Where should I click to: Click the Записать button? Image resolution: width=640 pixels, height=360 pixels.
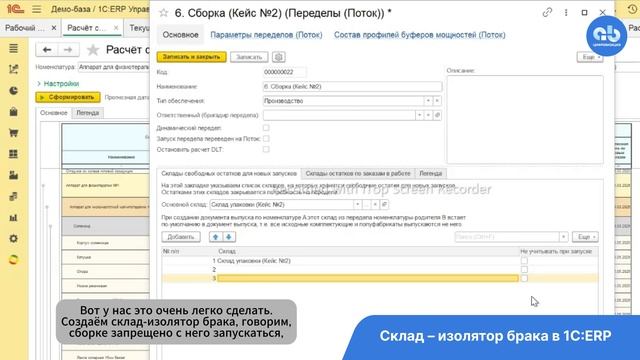point(249,57)
